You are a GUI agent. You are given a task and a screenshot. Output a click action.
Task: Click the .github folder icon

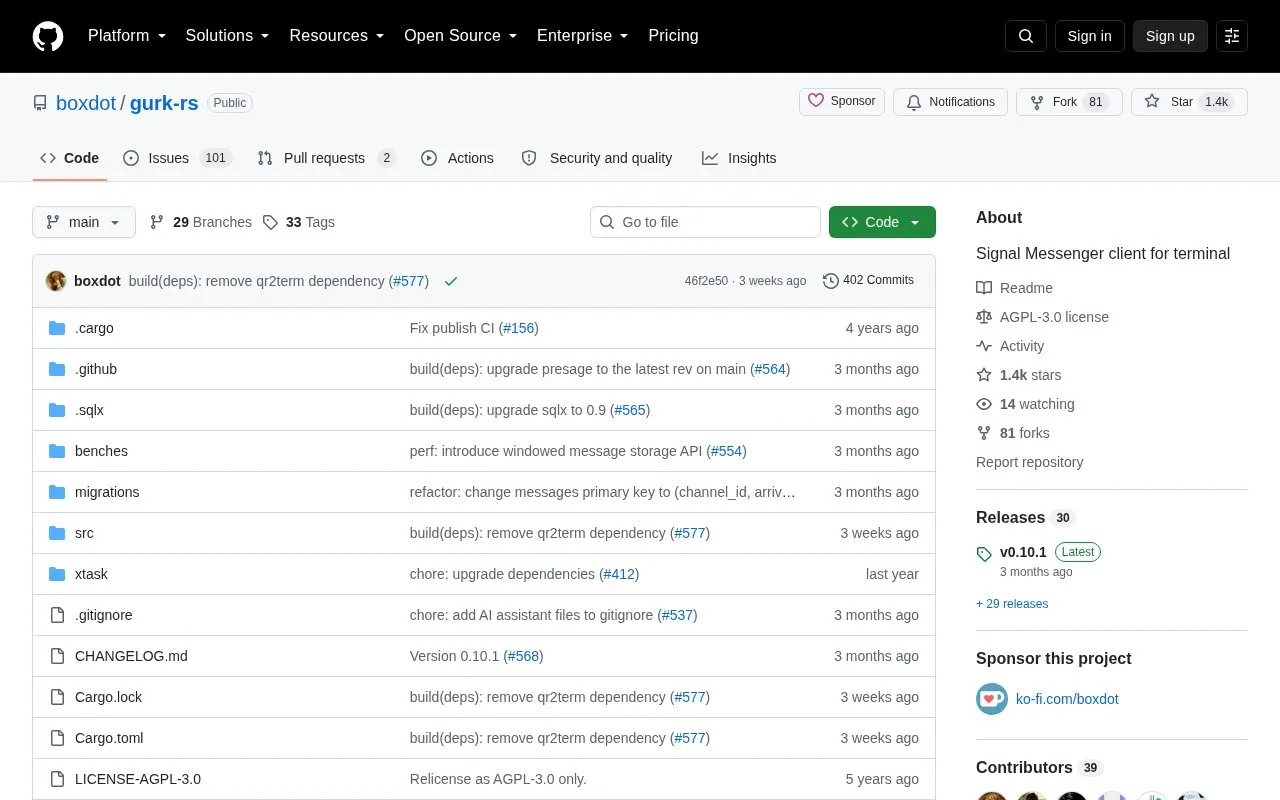57,369
